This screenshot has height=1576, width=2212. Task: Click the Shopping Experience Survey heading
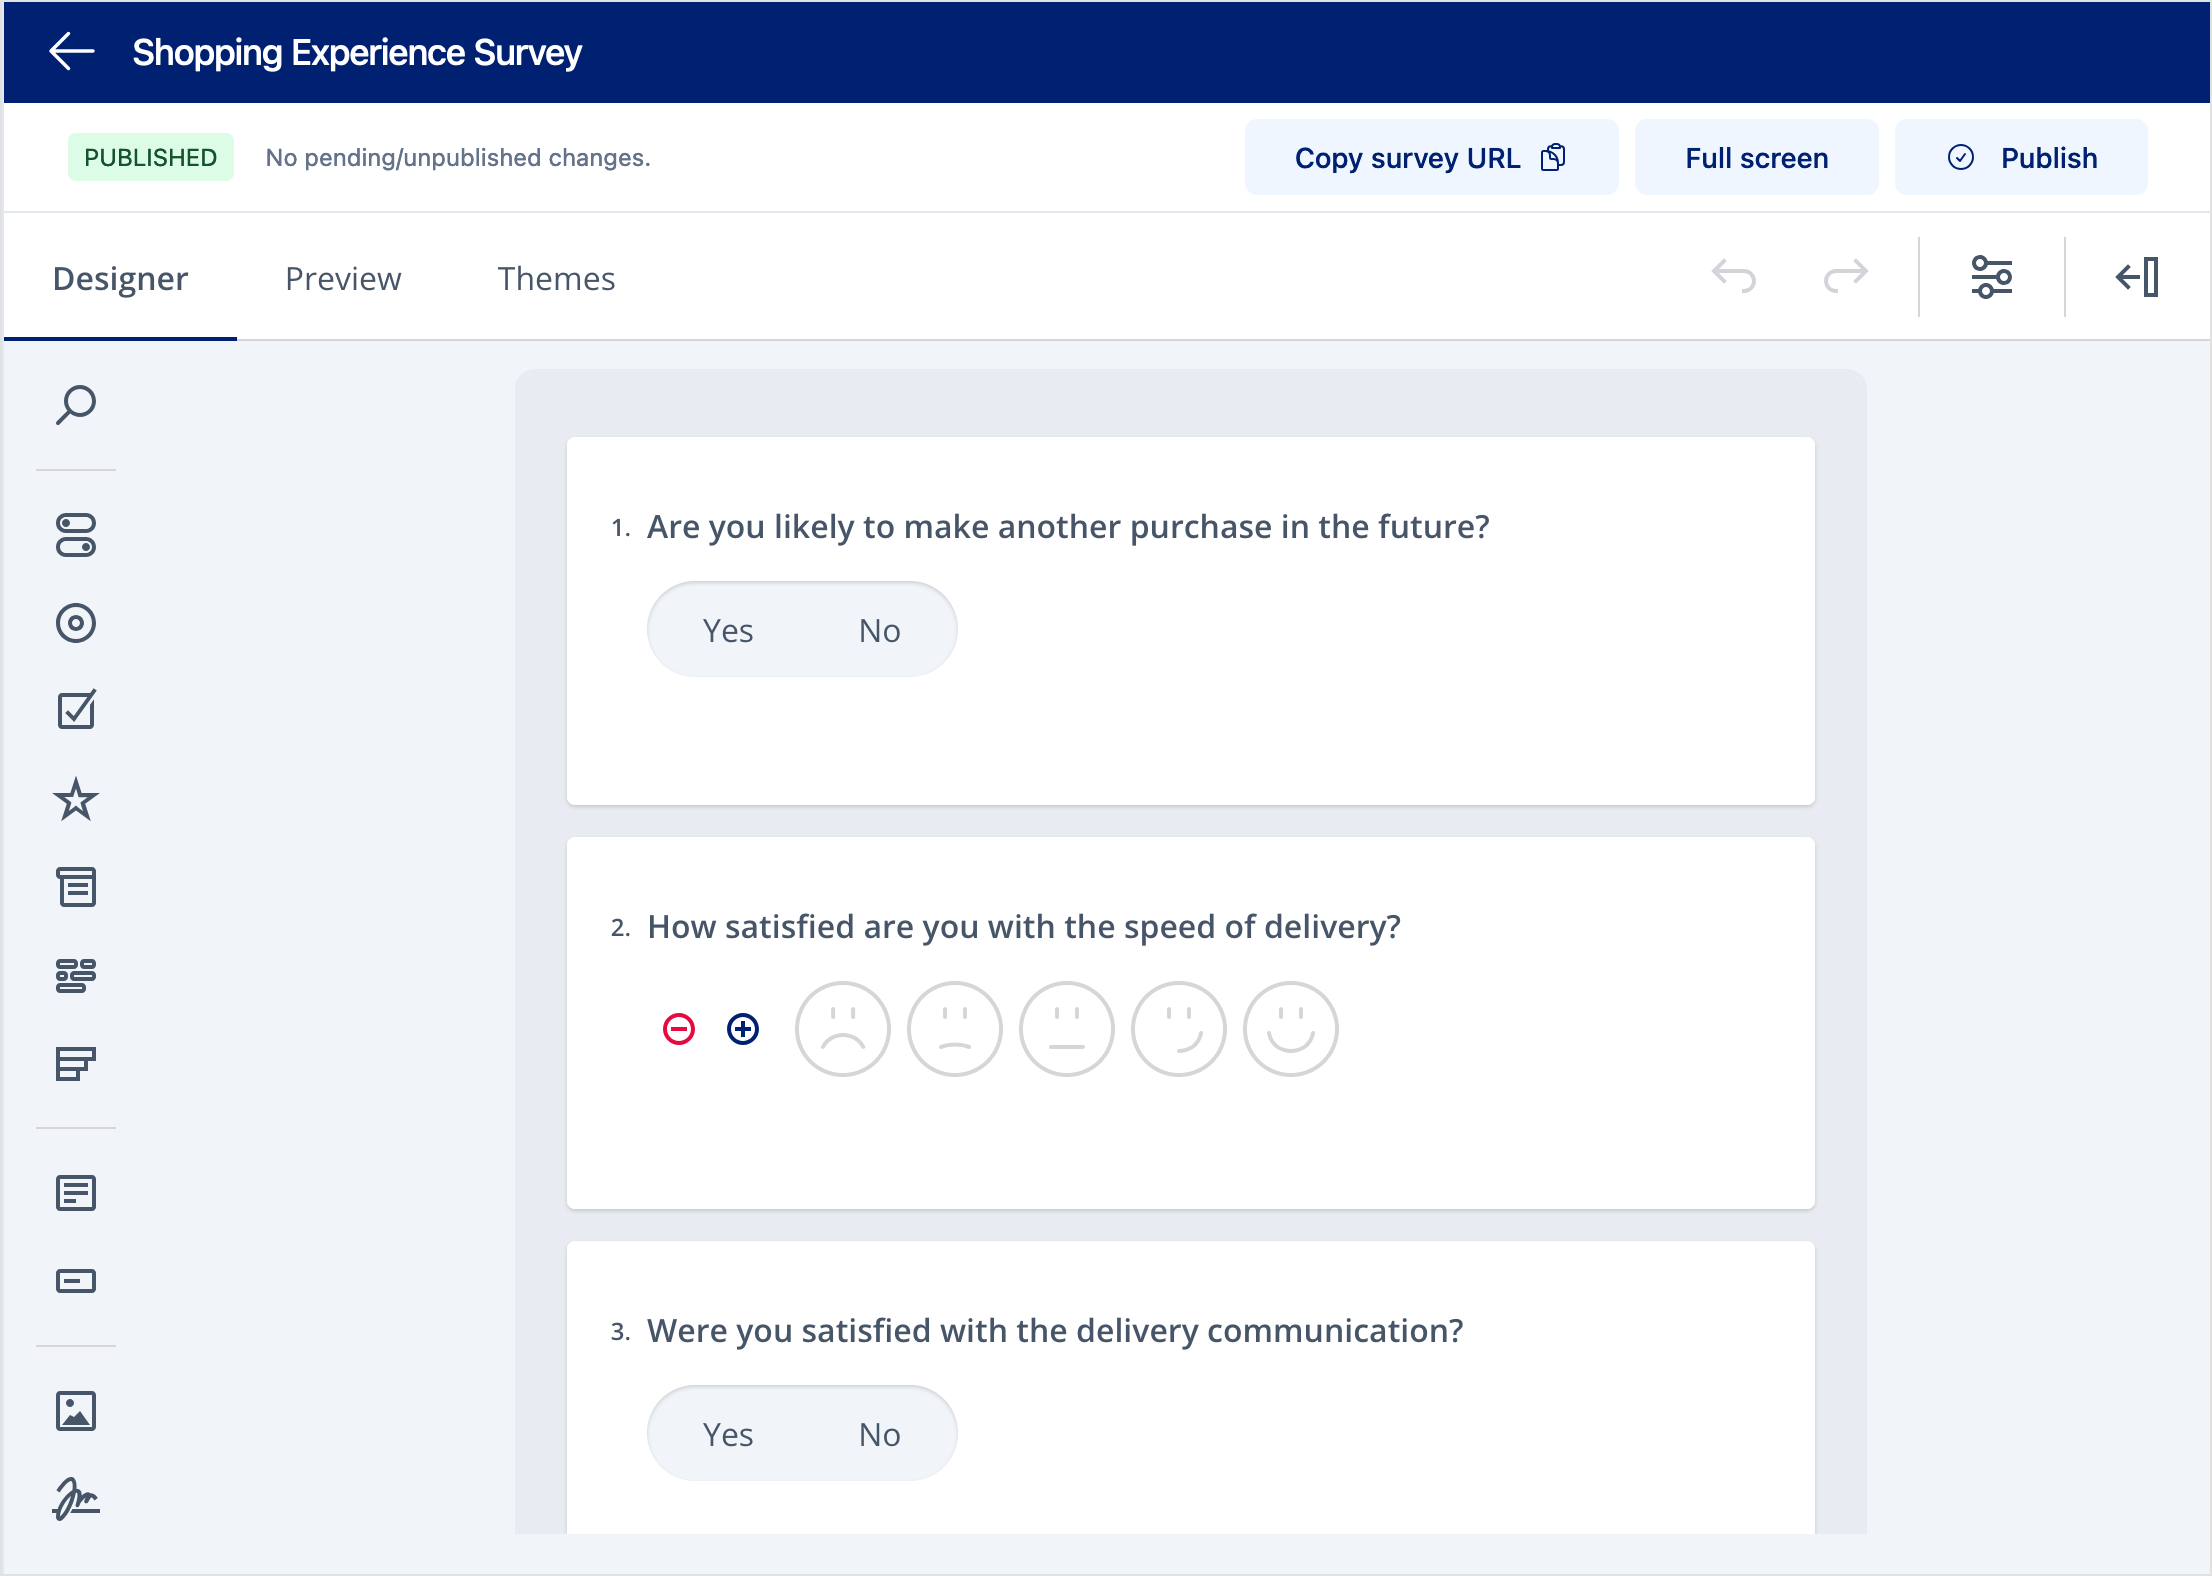[x=357, y=52]
